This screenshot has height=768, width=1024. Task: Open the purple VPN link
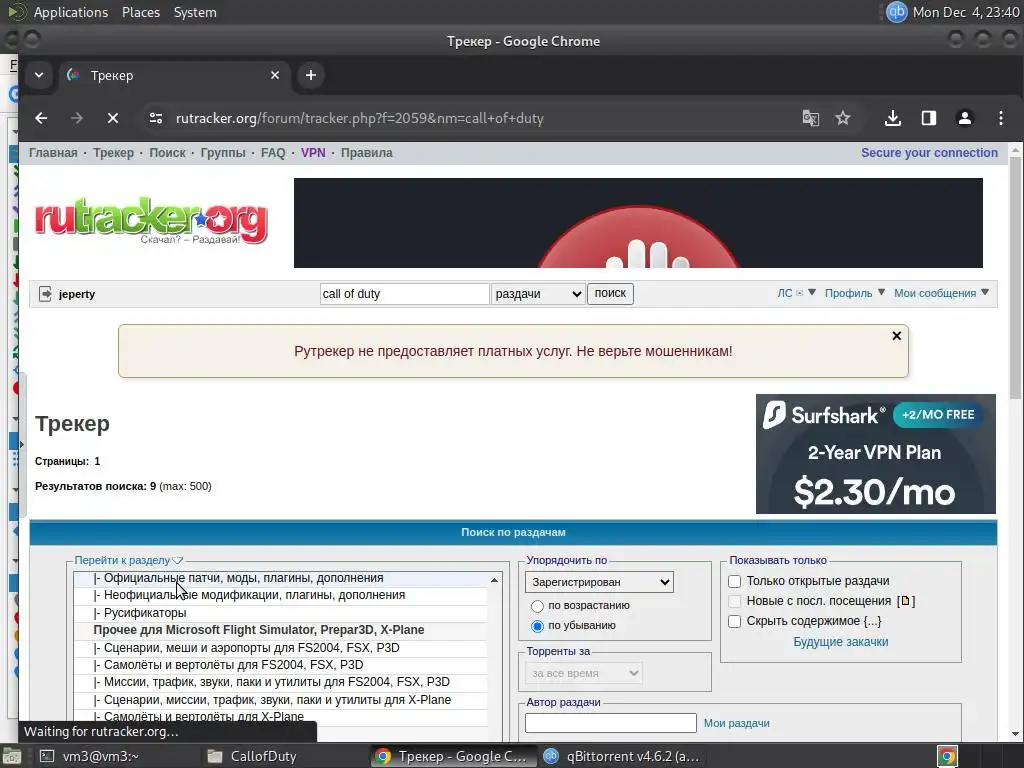click(x=313, y=153)
